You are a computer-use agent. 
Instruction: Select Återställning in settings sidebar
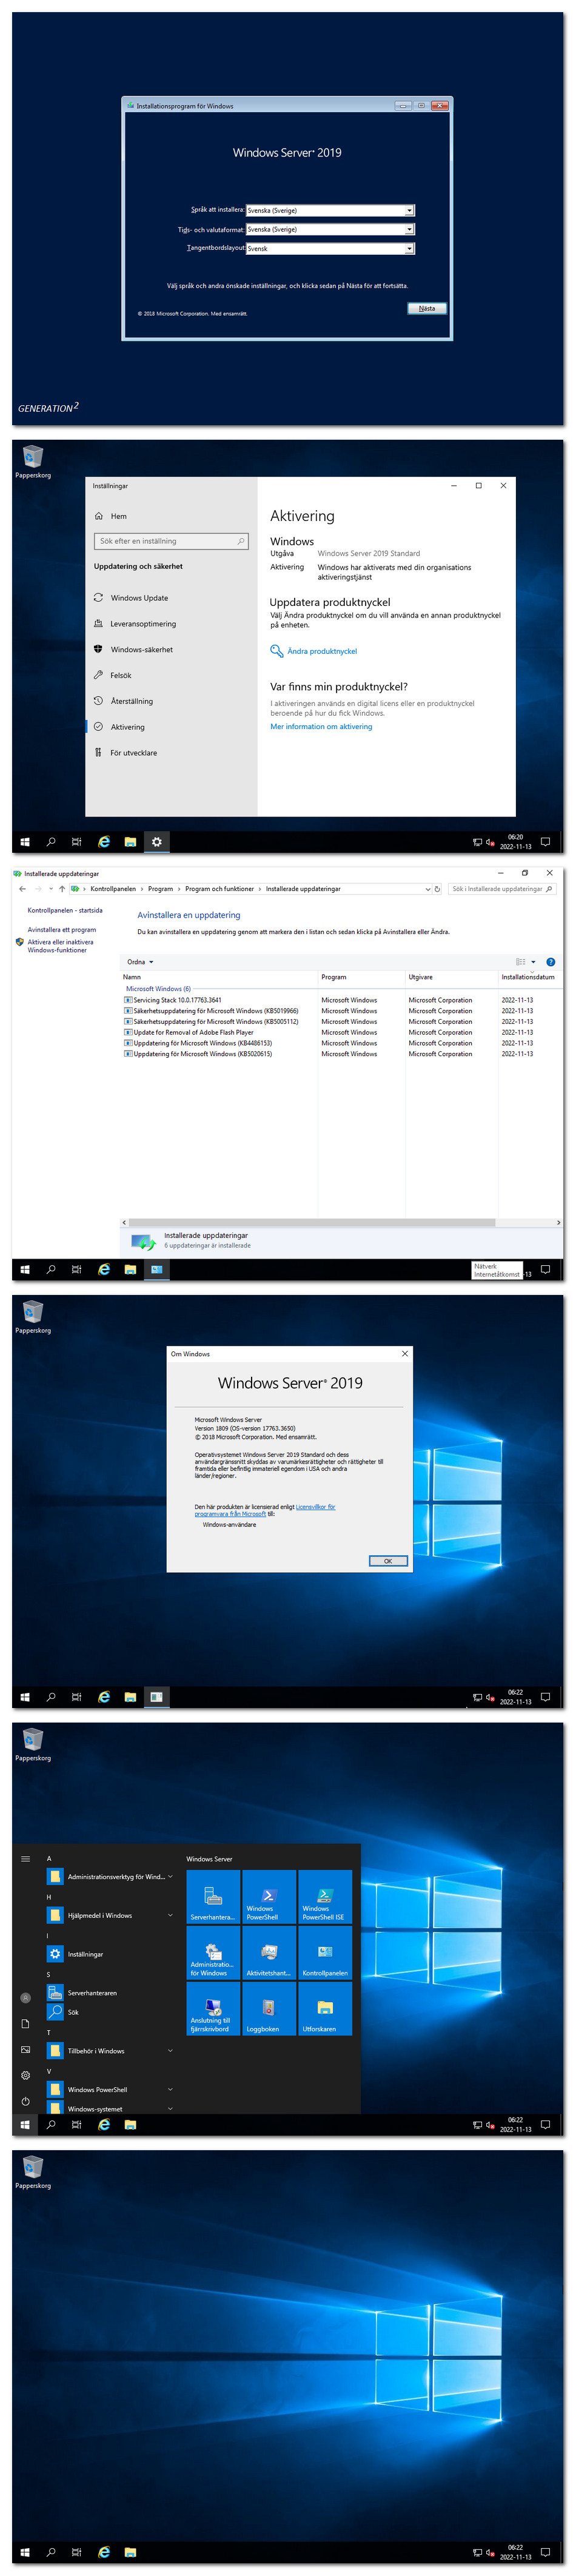click(x=170, y=702)
